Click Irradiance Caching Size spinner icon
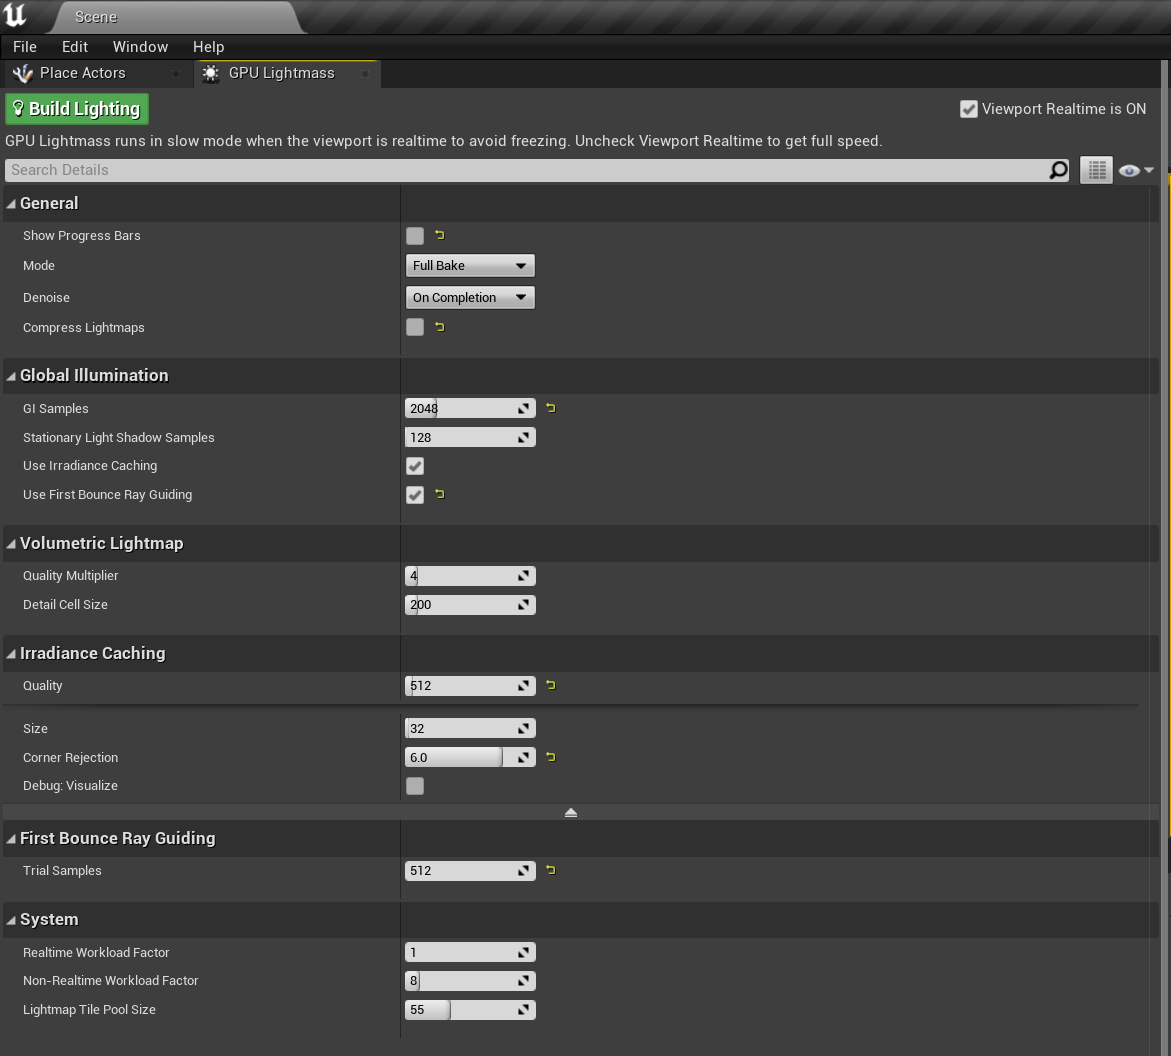This screenshot has width=1171, height=1056. pyautogui.click(x=524, y=728)
